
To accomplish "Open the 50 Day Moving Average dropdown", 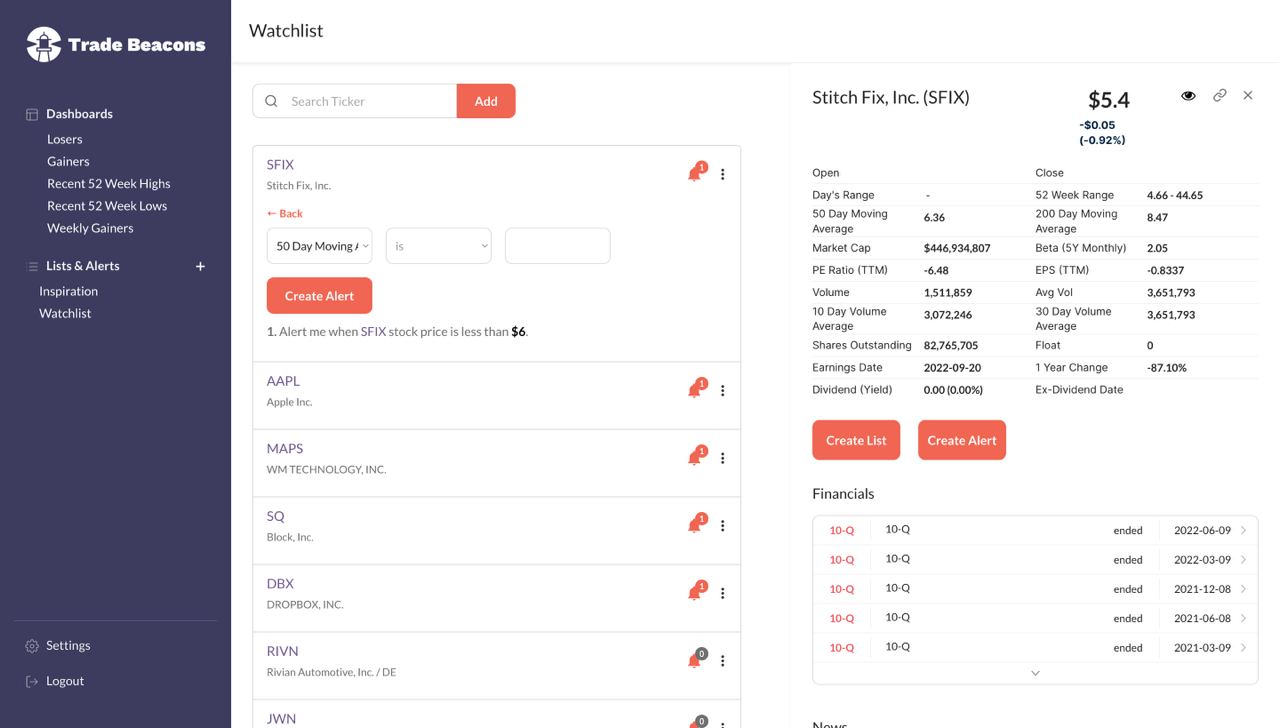I will tap(319, 246).
